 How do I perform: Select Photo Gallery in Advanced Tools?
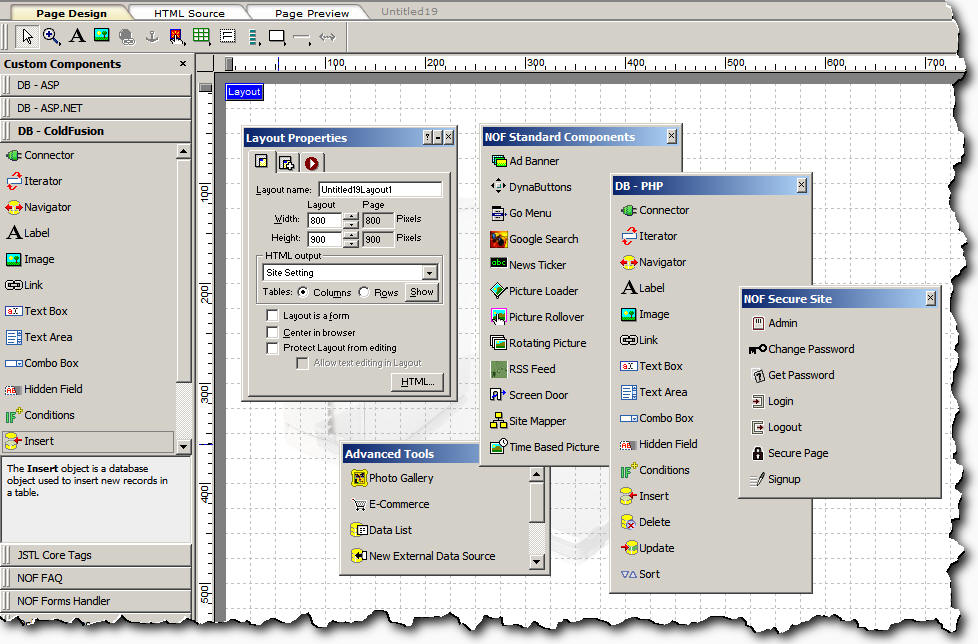pyautogui.click(x=392, y=478)
